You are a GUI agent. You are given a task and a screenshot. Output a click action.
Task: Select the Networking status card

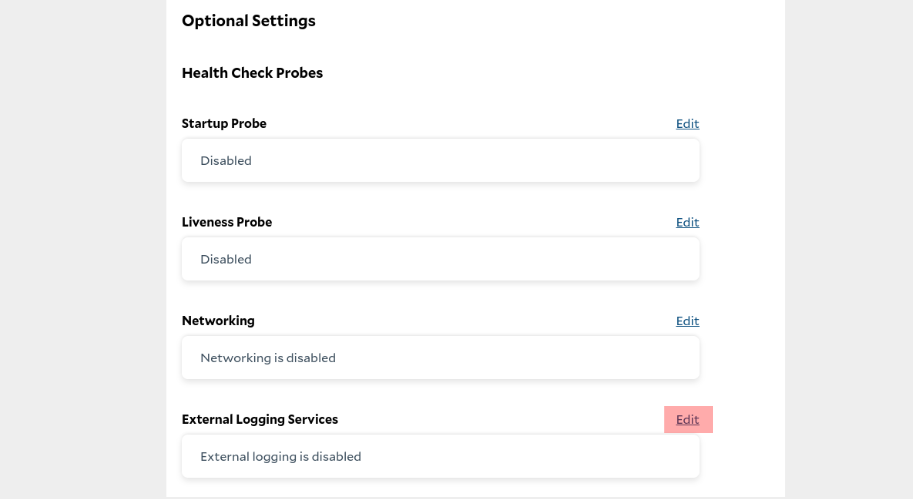click(x=500, y=358)
